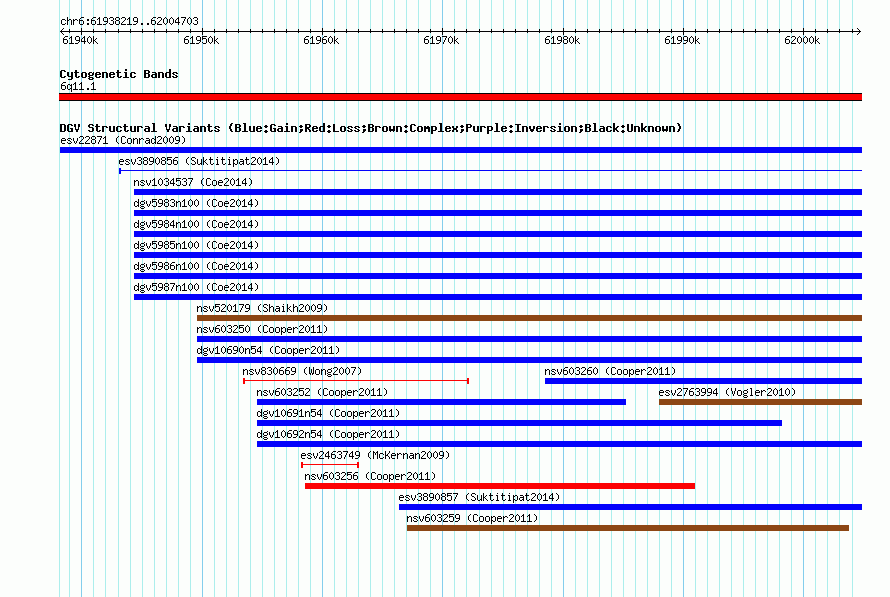Click nsv830669 (Wong2007) label

tap(302, 371)
